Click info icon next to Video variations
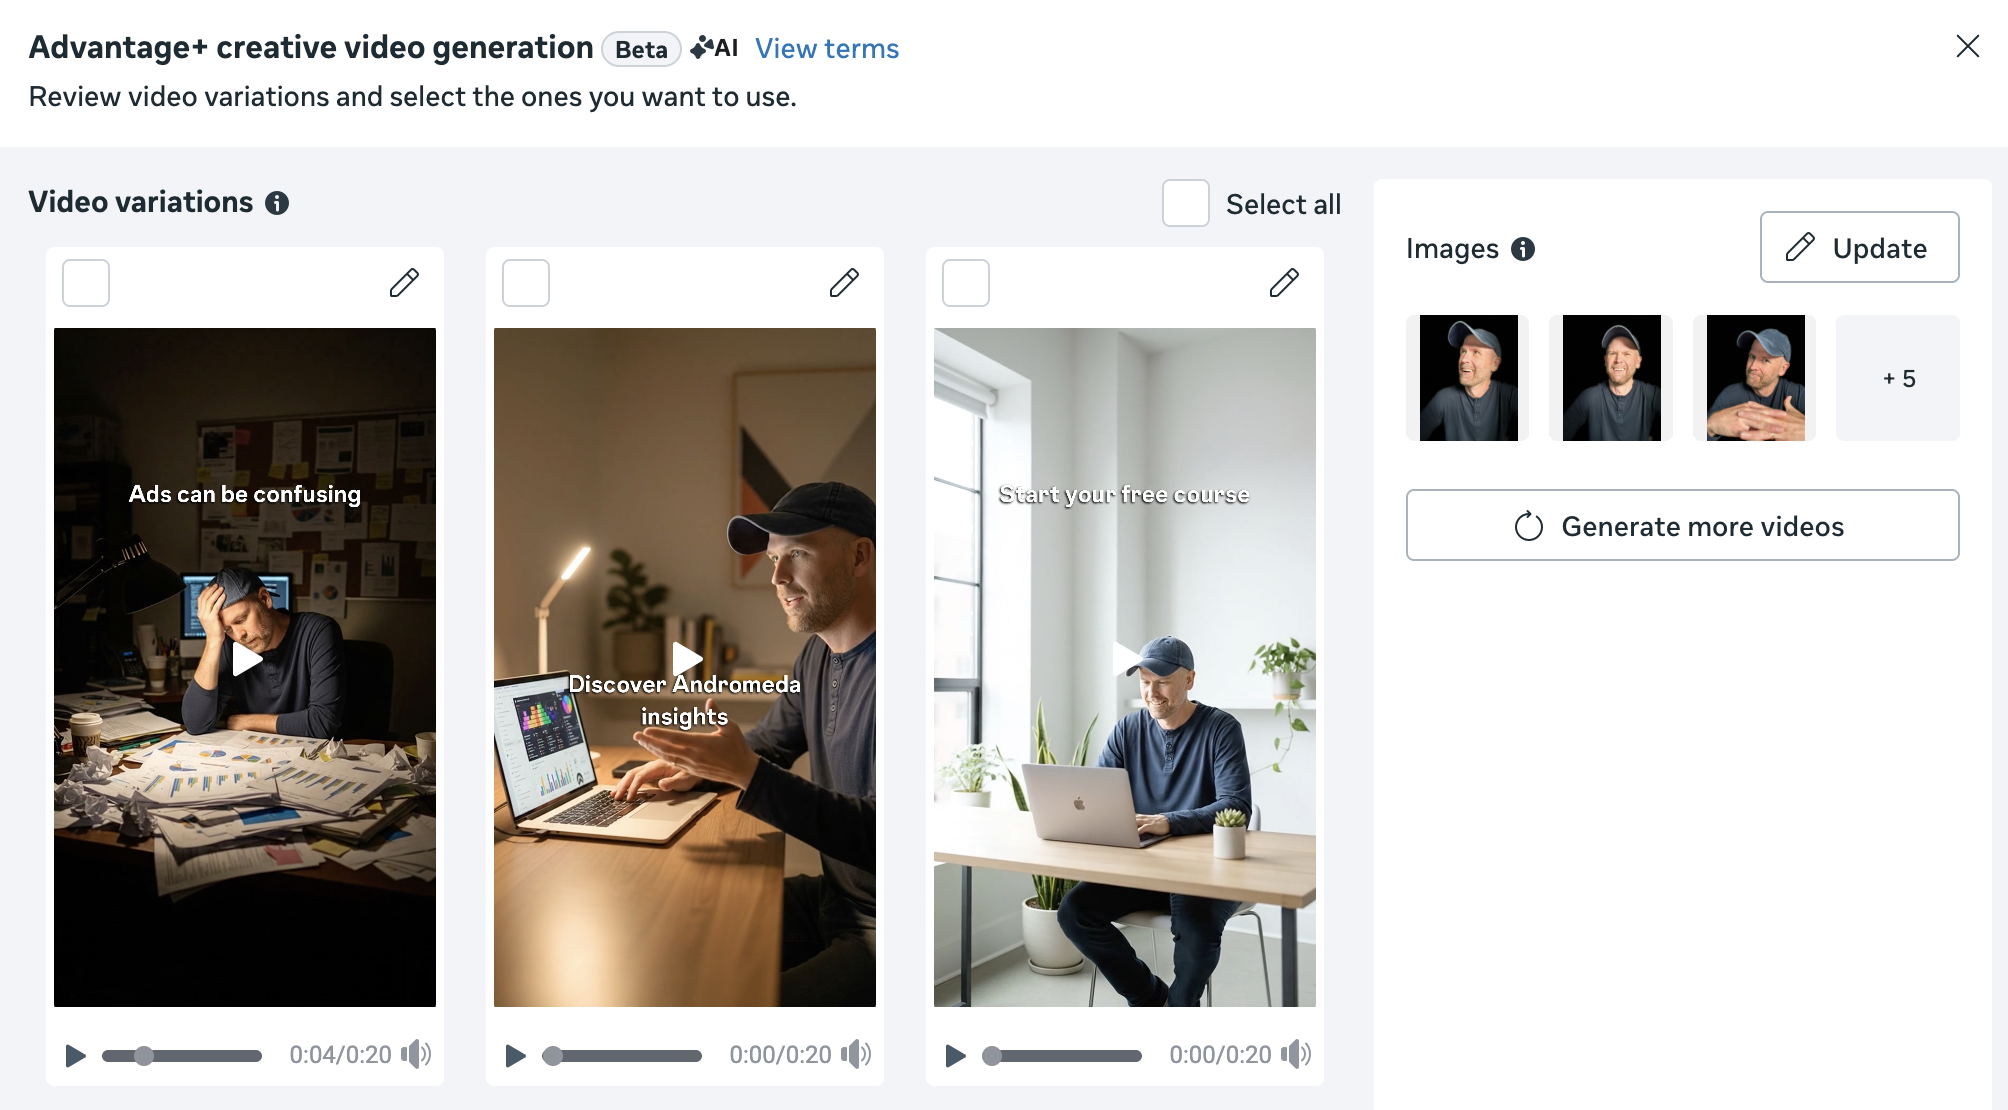 277,203
